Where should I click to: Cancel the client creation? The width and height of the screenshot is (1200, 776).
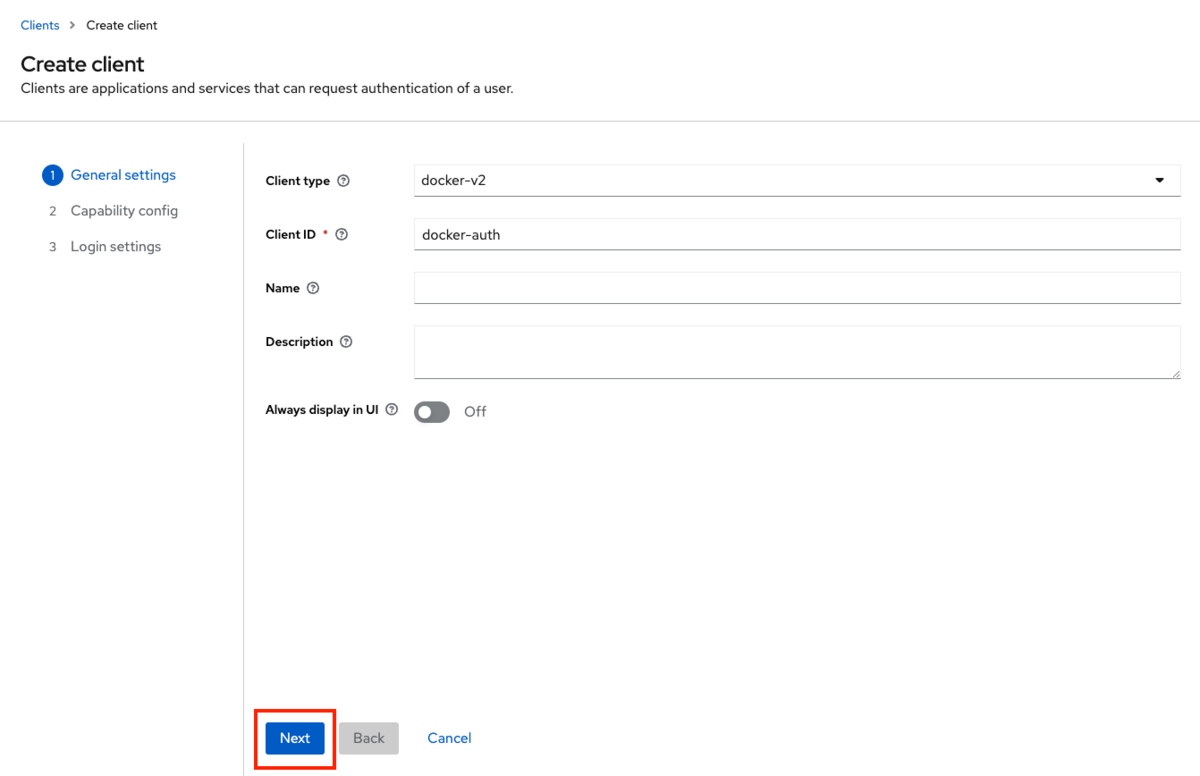(x=448, y=738)
